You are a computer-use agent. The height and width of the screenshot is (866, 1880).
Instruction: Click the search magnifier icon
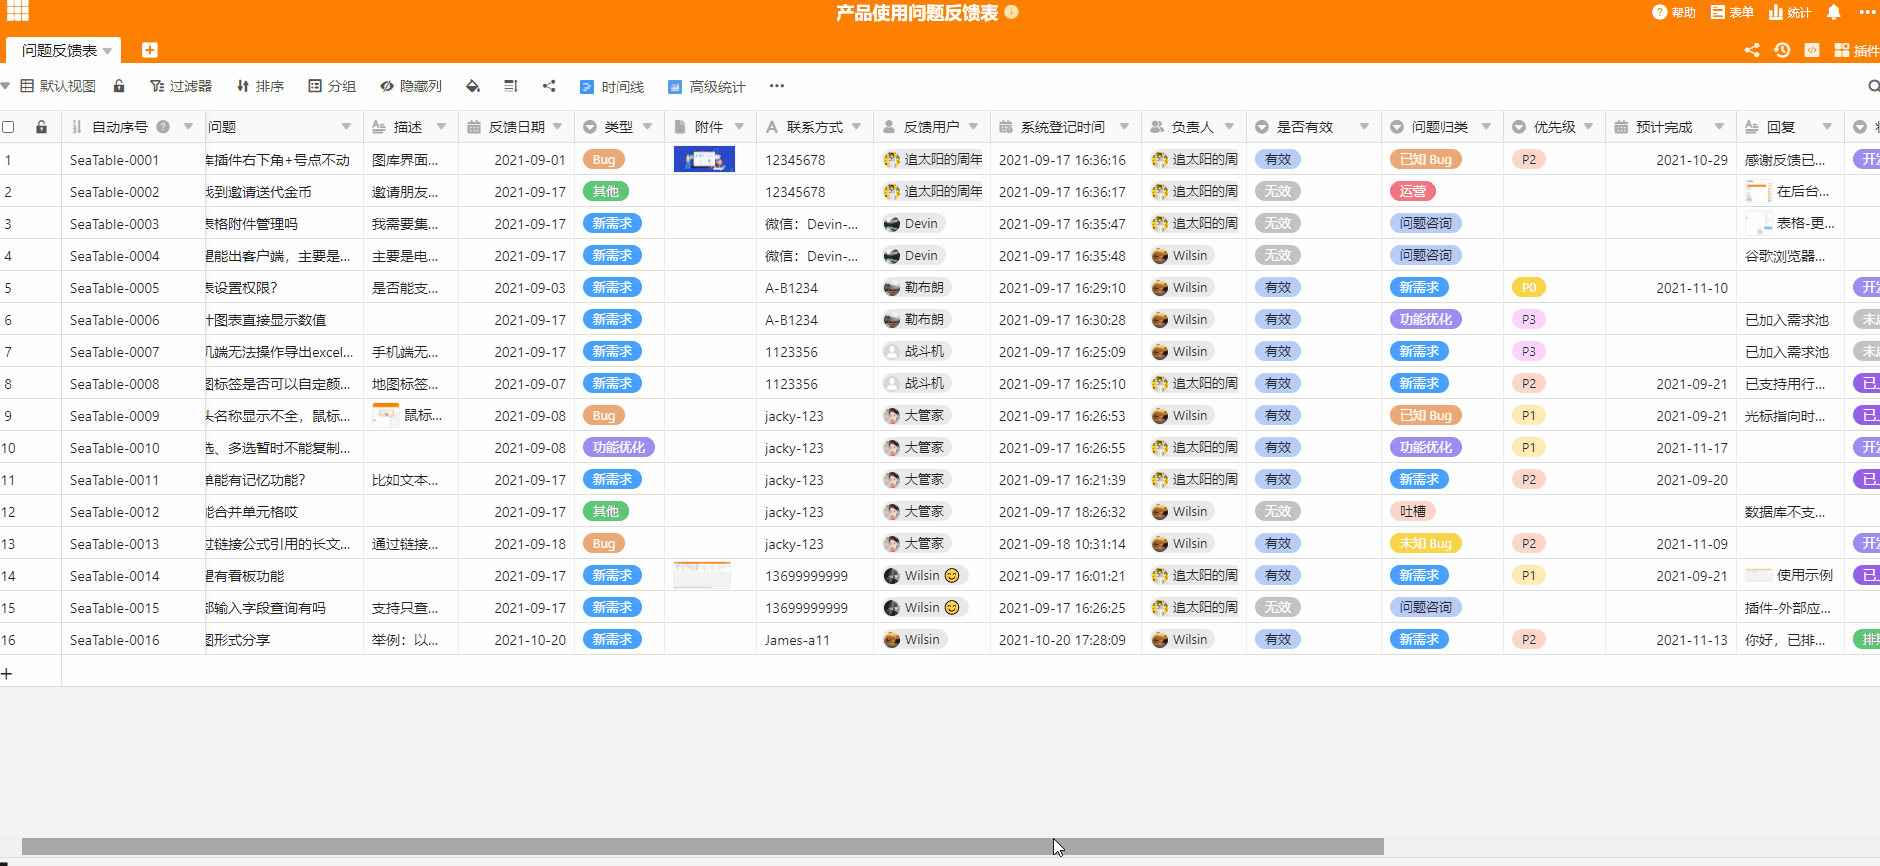click(1874, 86)
